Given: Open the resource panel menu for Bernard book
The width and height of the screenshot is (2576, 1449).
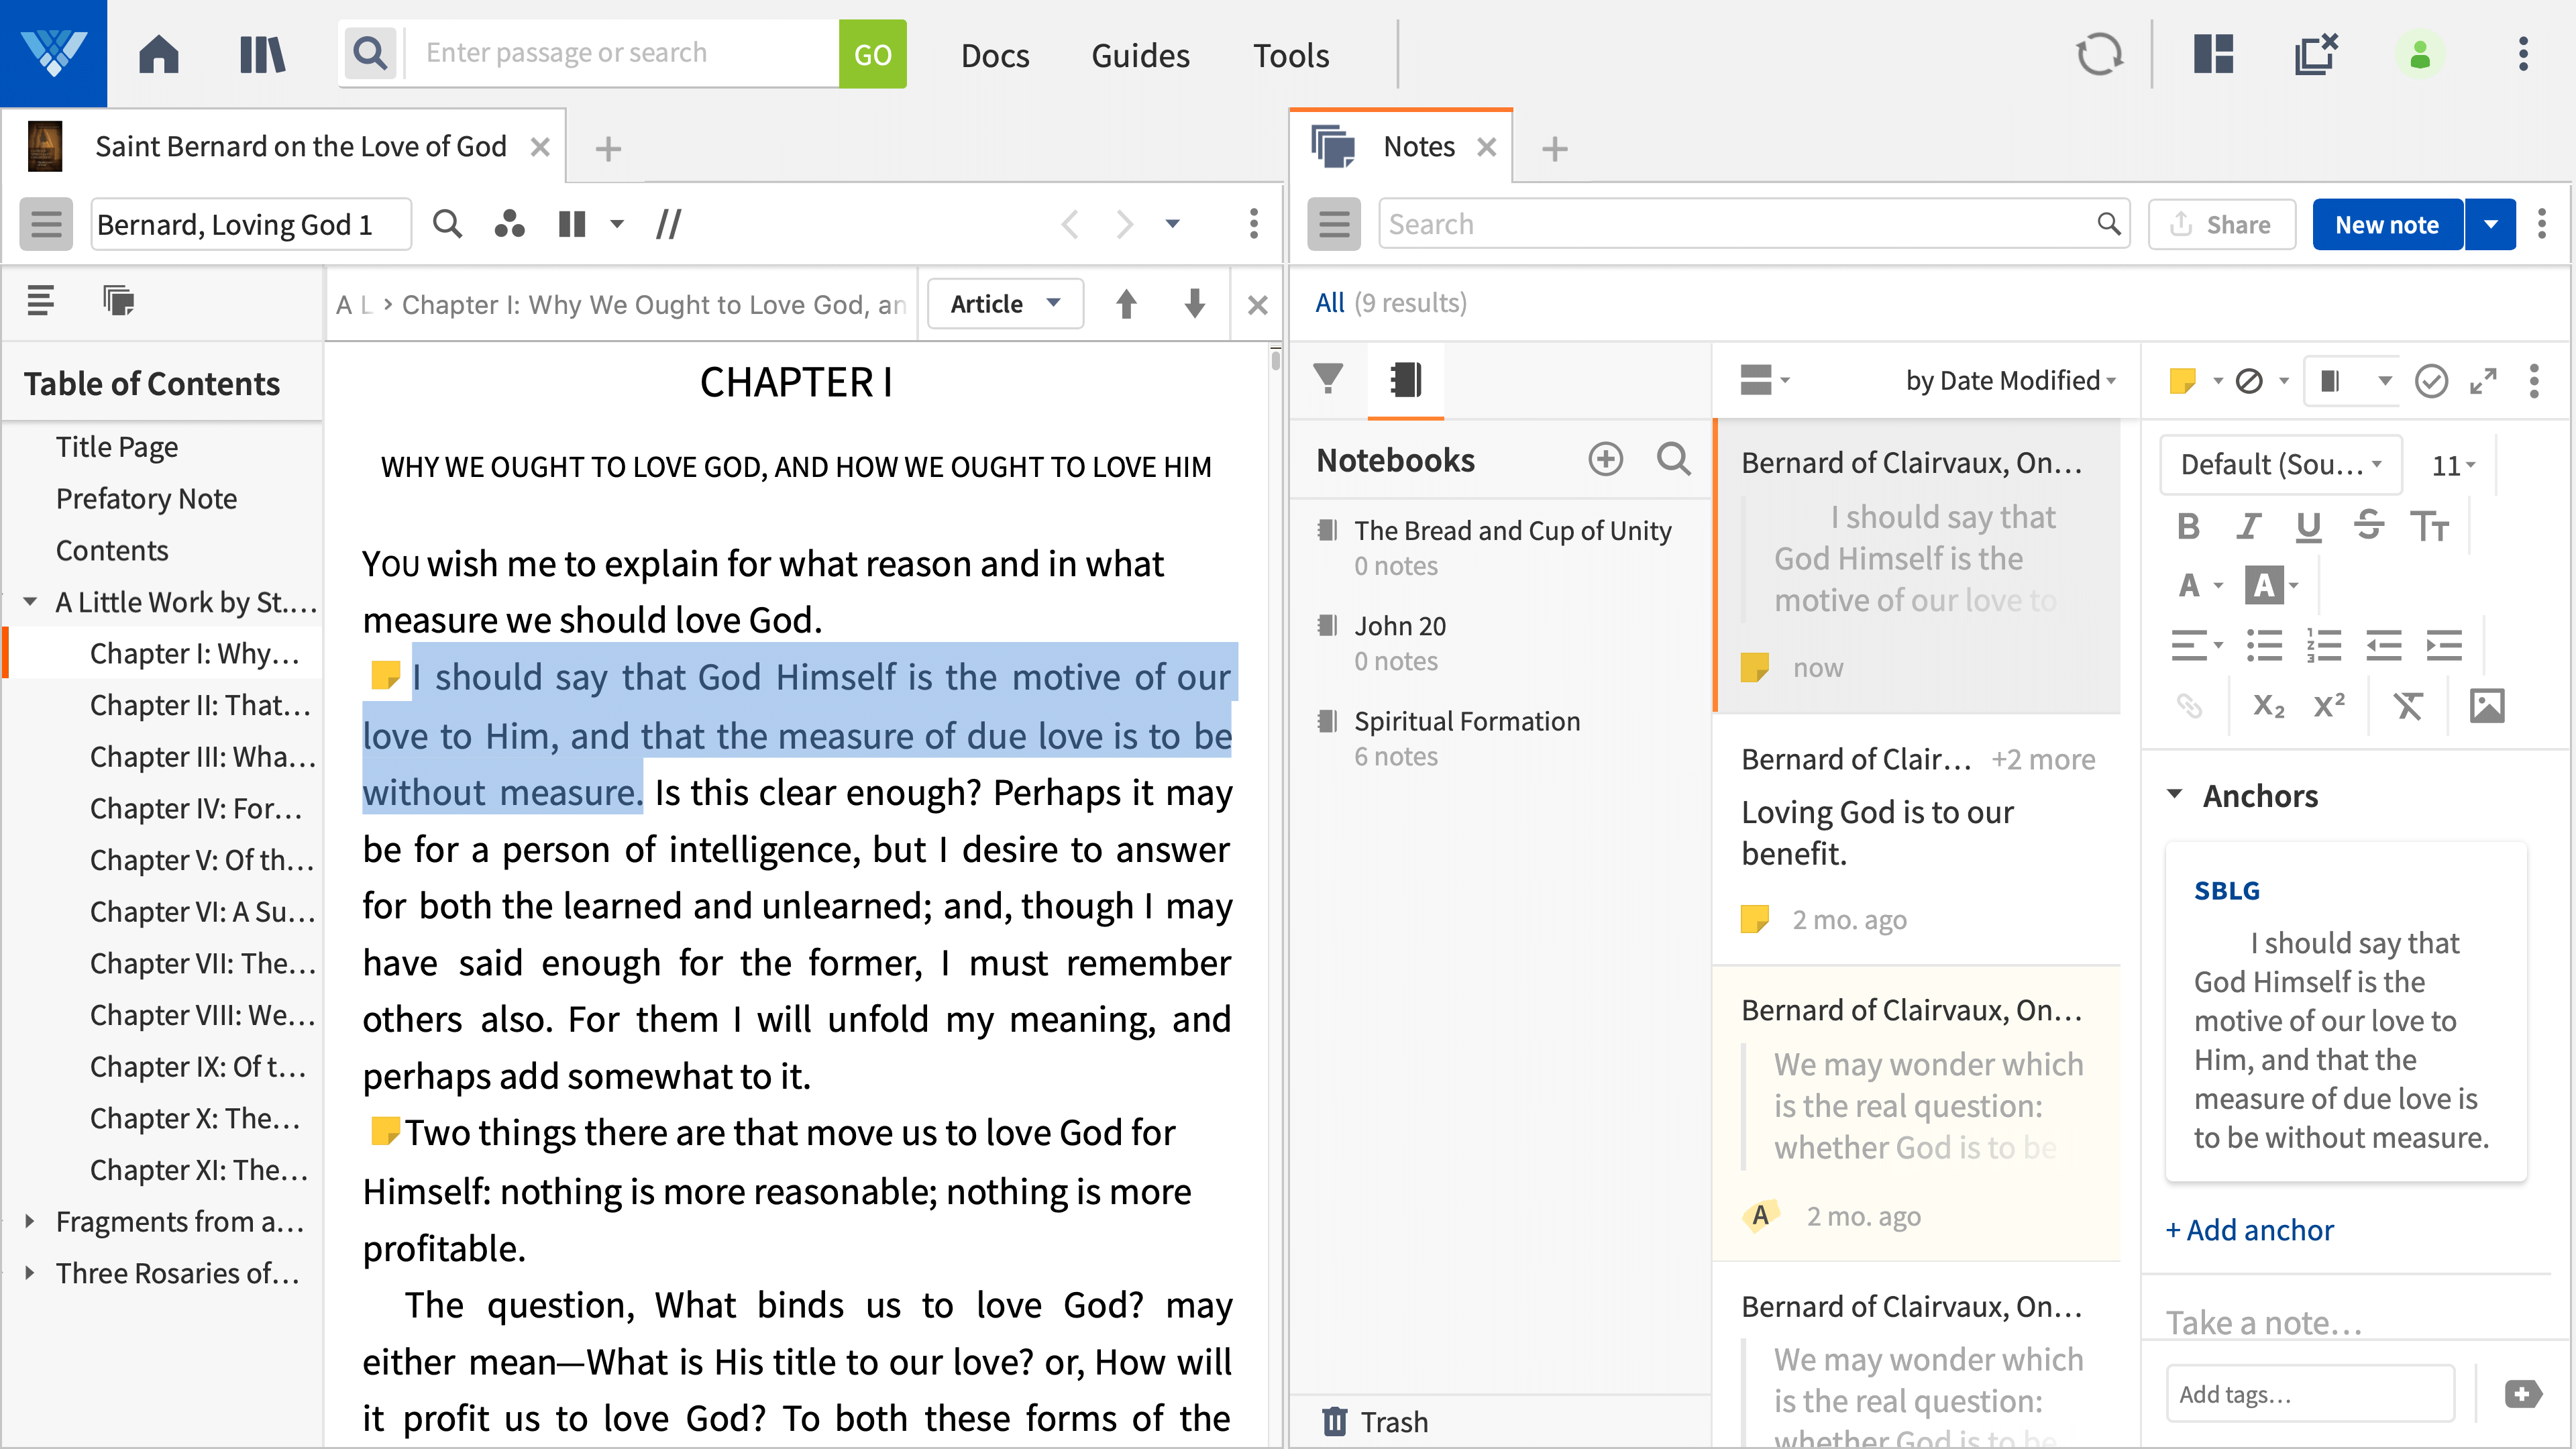Looking at the screenshot, I should coord(46,224).
